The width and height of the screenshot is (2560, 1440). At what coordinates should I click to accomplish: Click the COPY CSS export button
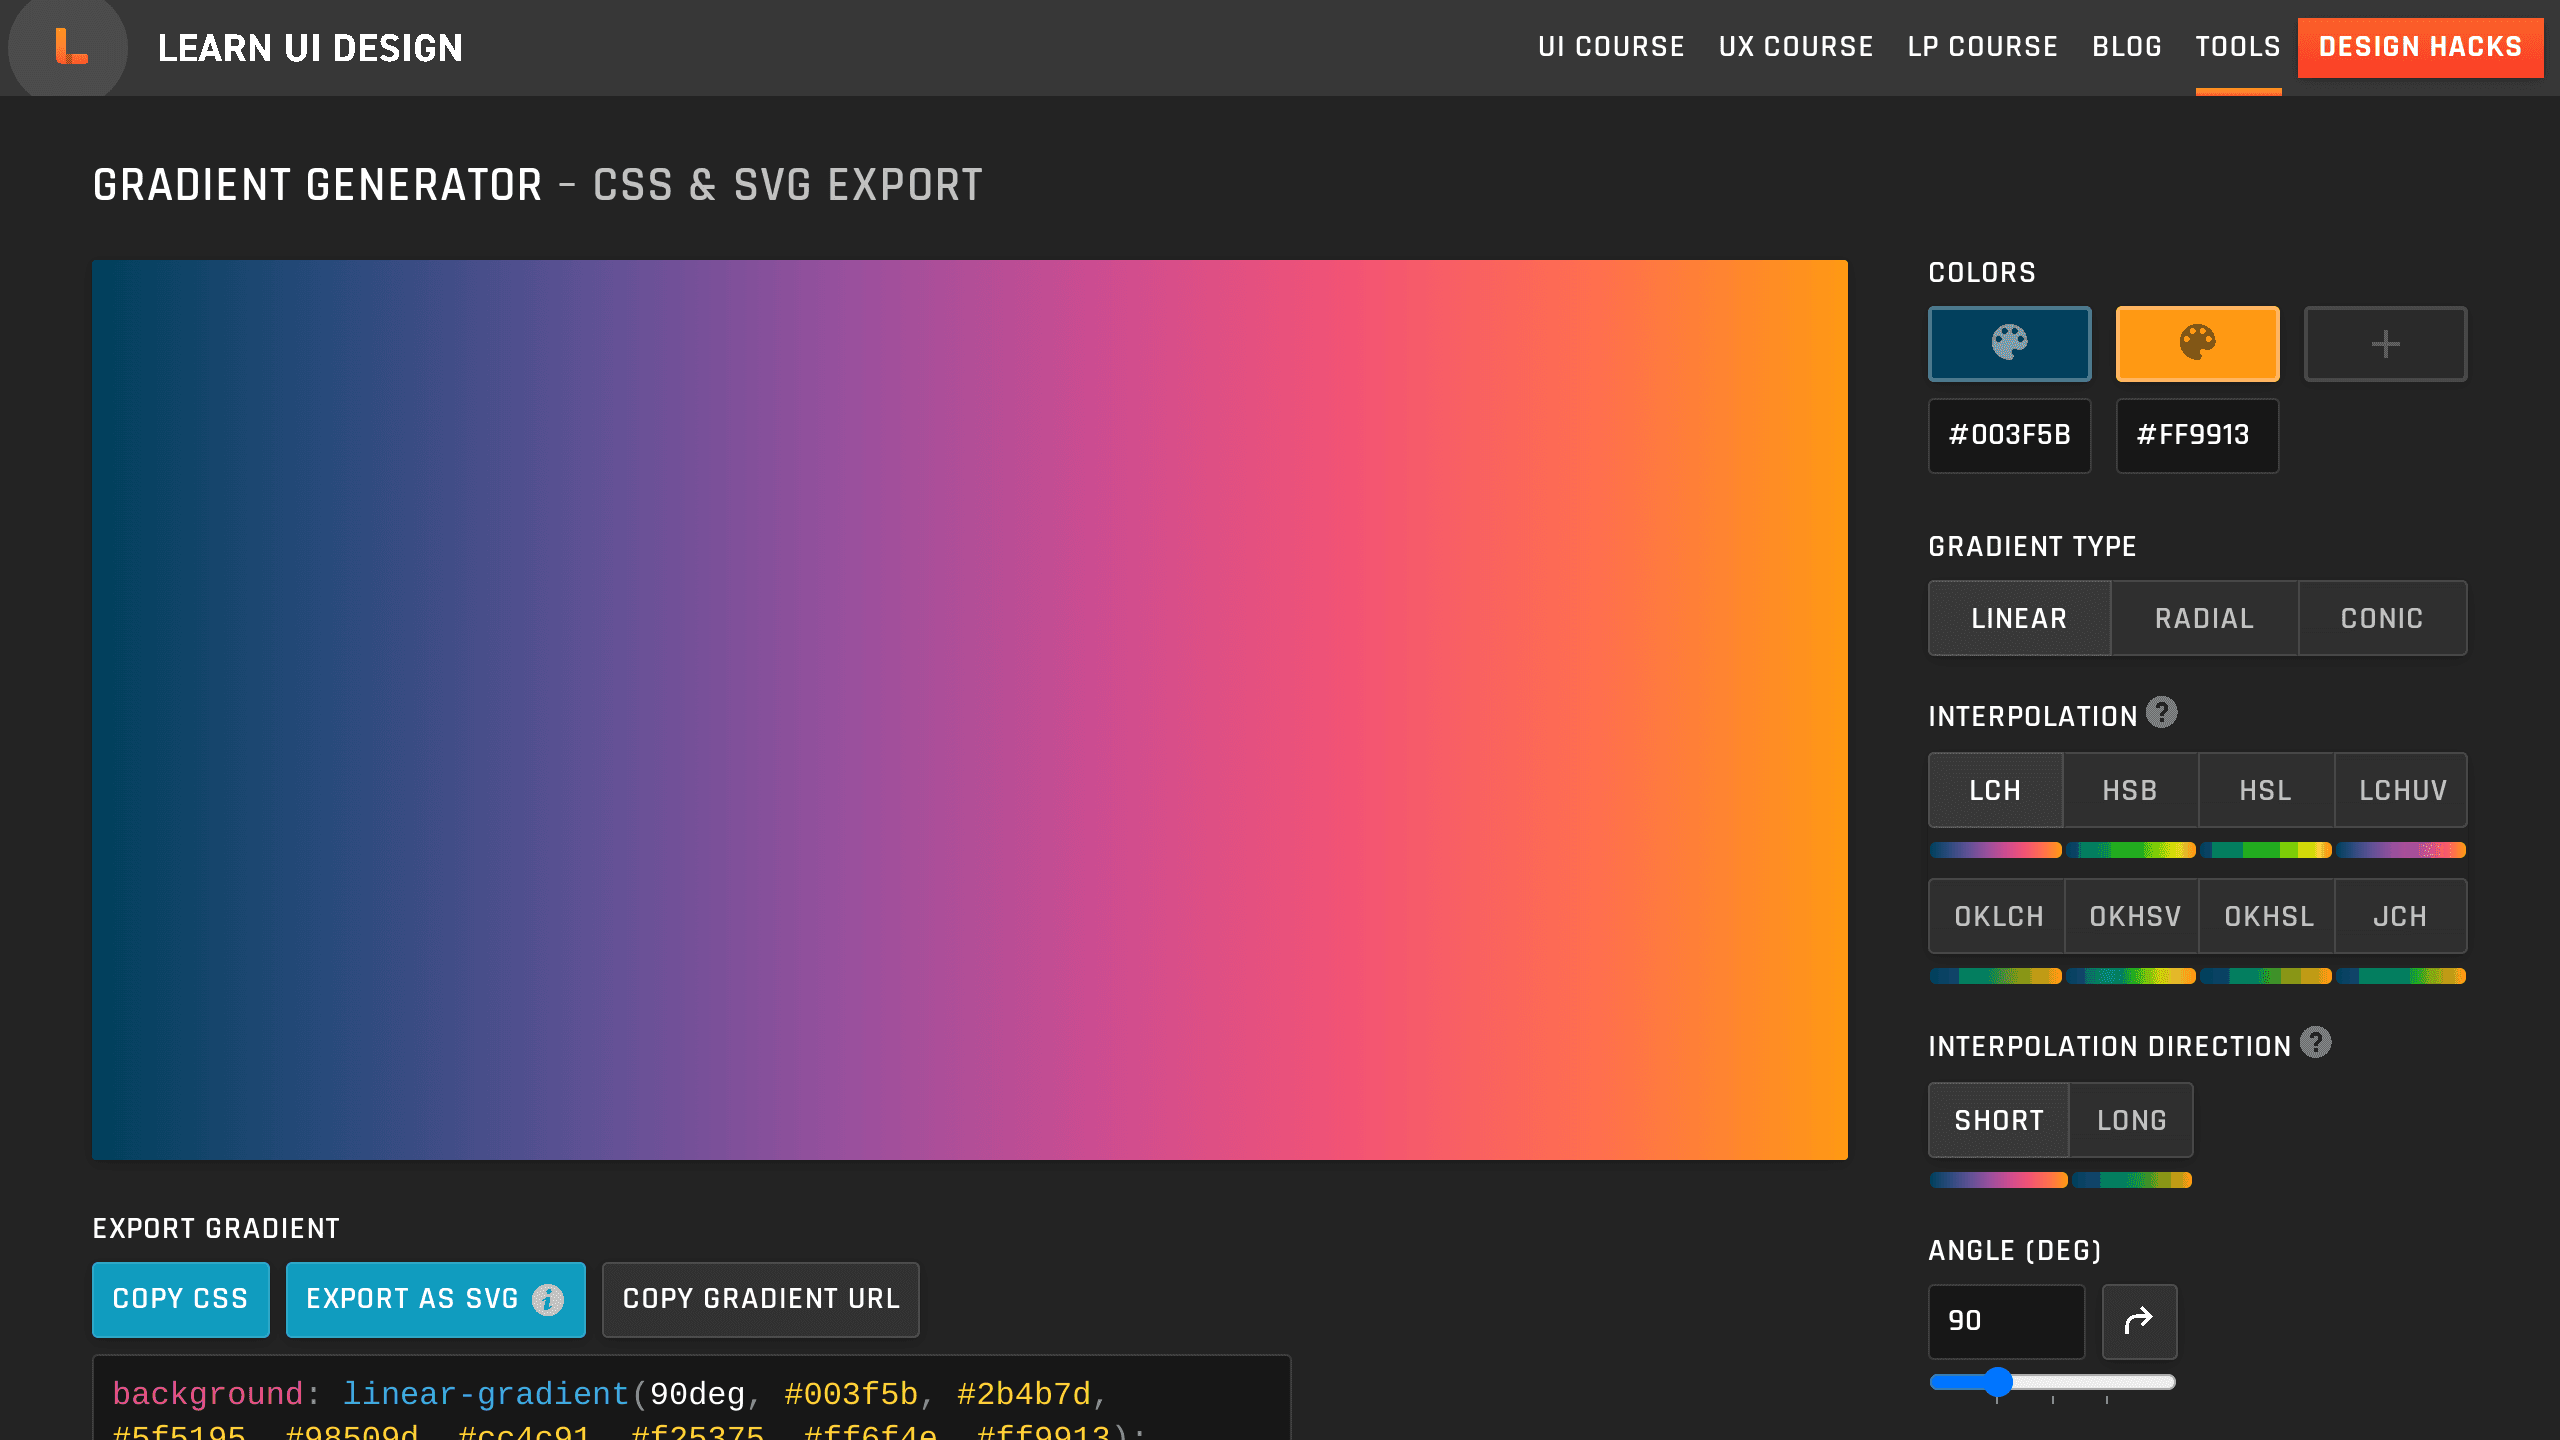click(x=181, y=1299)
